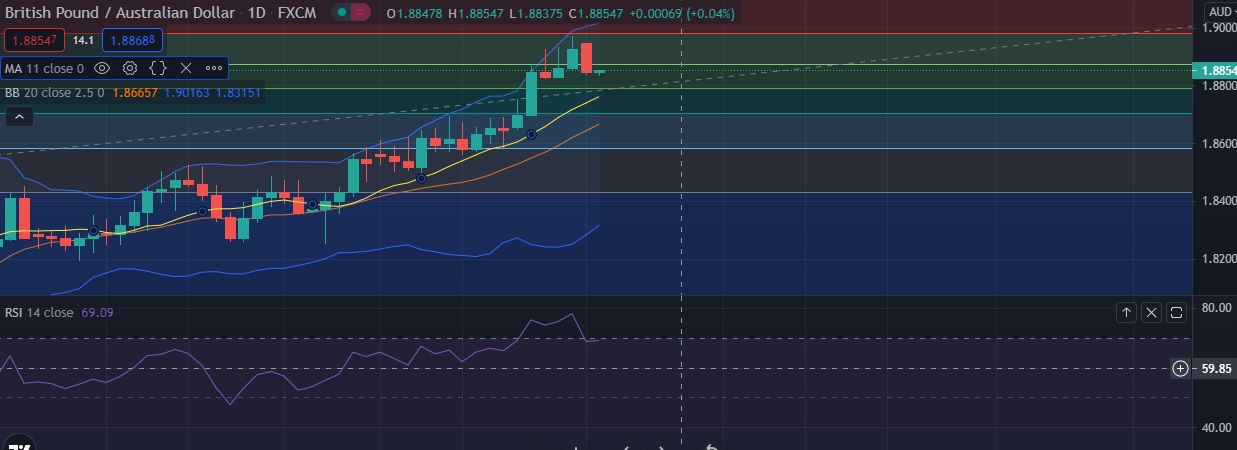Click the high price H1.88547

point(477,14)
